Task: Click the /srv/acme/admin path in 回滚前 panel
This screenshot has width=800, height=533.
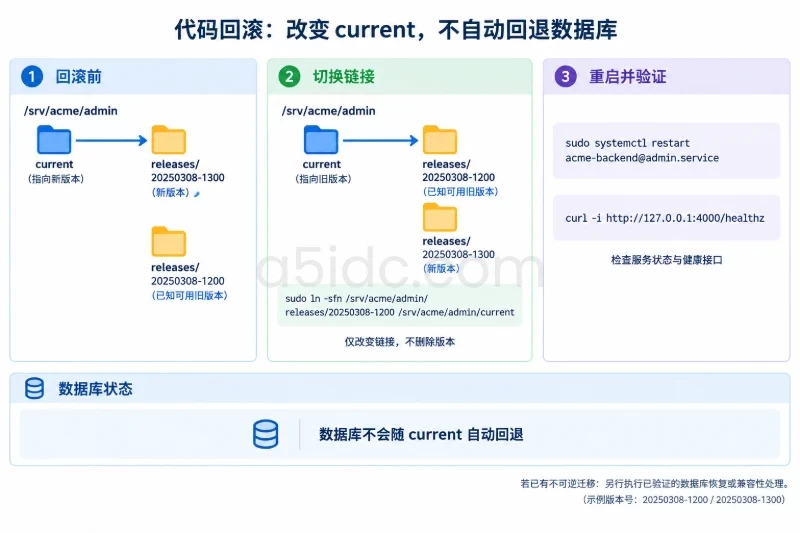Action: (x=70, y=111)
